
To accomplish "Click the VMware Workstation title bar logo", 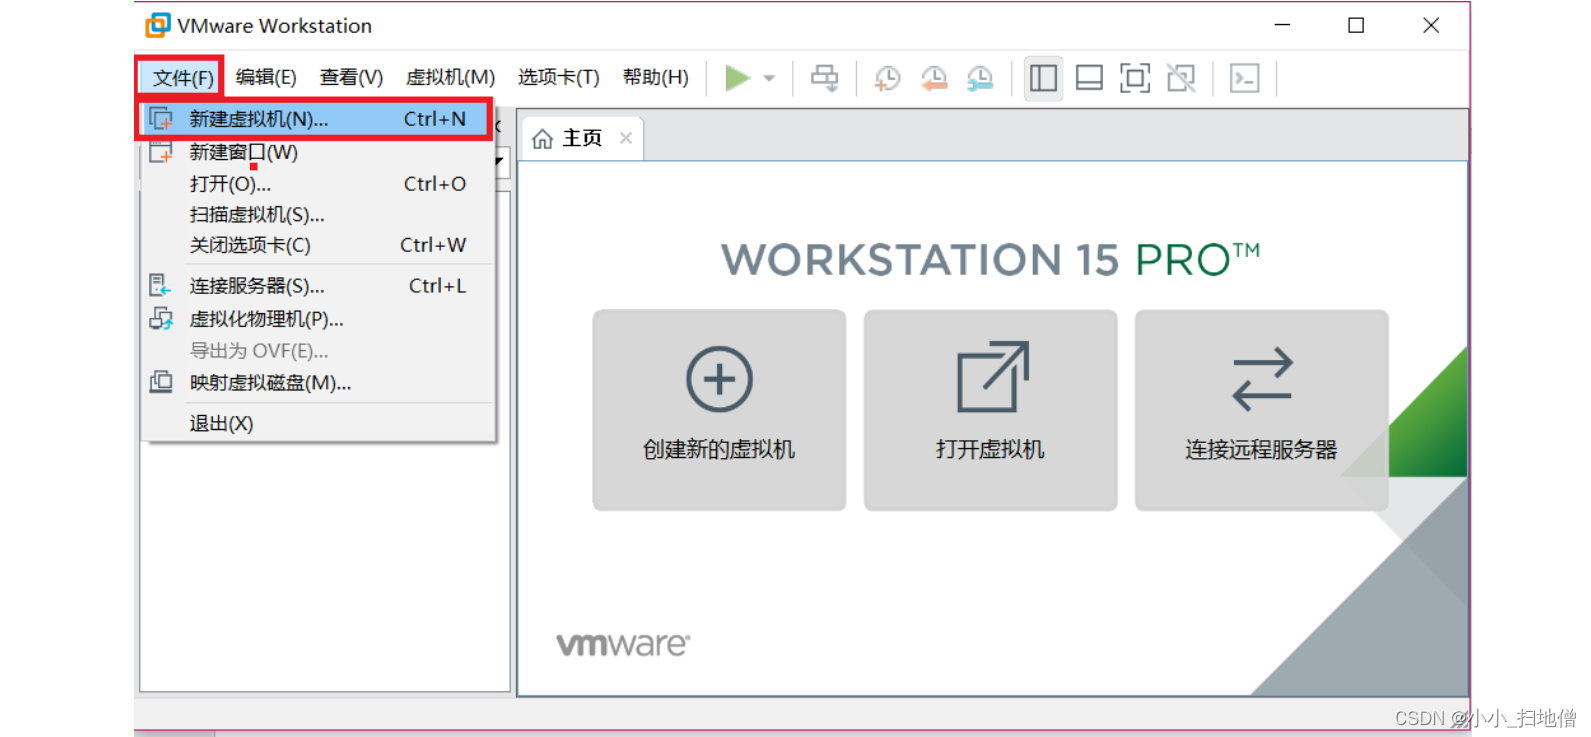I will click(158, 25).
